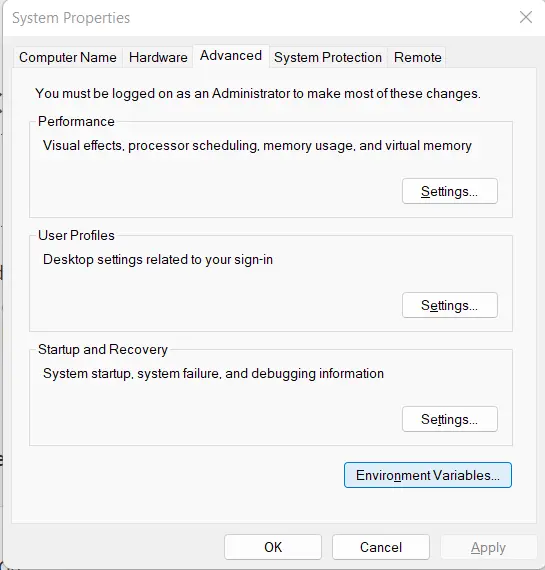Click the desktop settings sign-in description
545x570 pixels.
pos(158,260)
